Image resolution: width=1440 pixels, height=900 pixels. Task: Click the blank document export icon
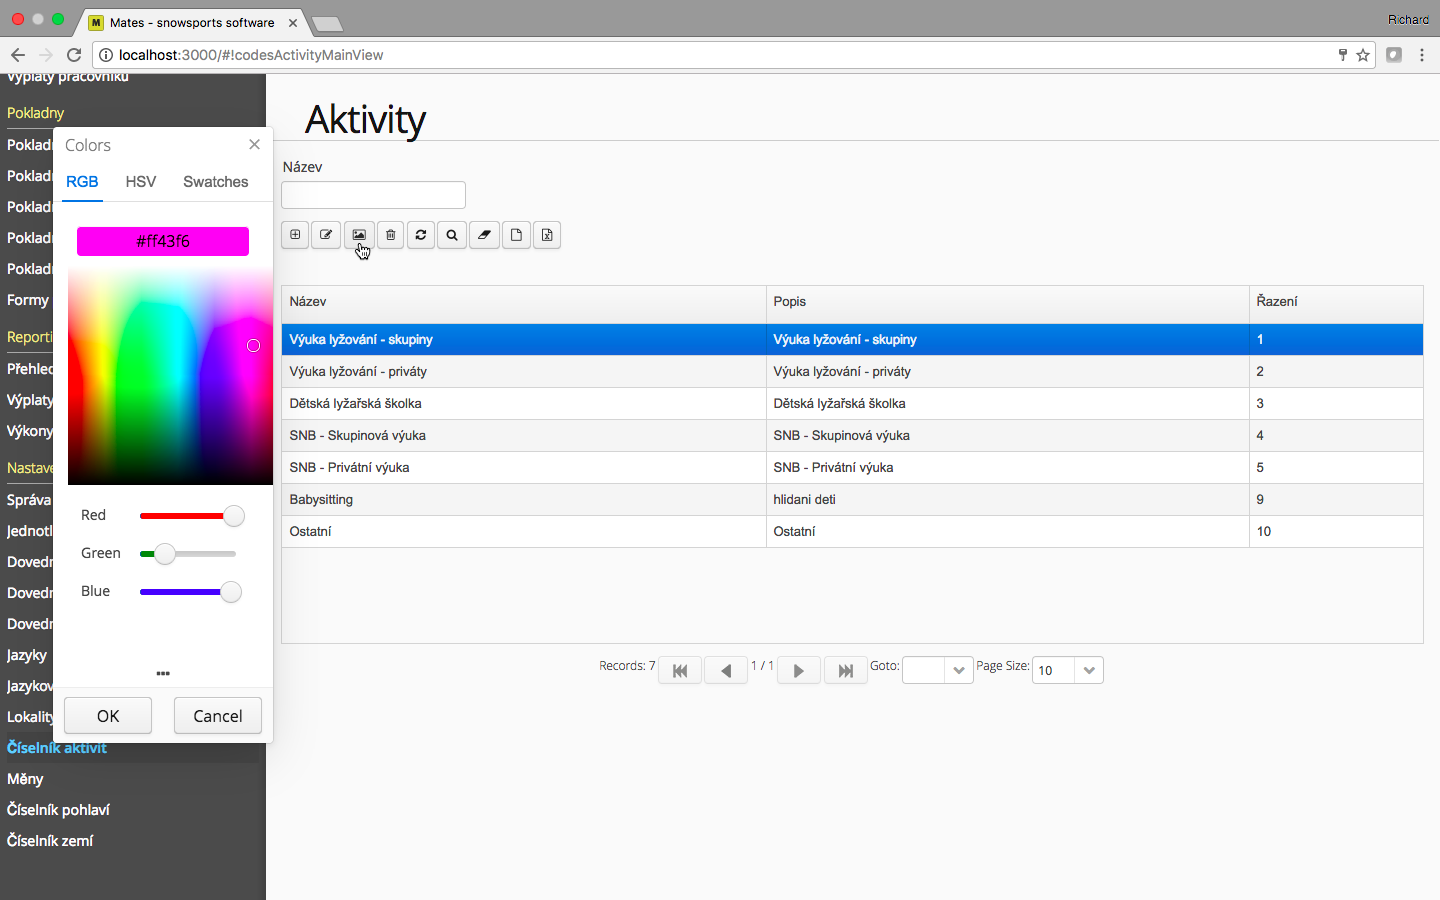(516, 235)
